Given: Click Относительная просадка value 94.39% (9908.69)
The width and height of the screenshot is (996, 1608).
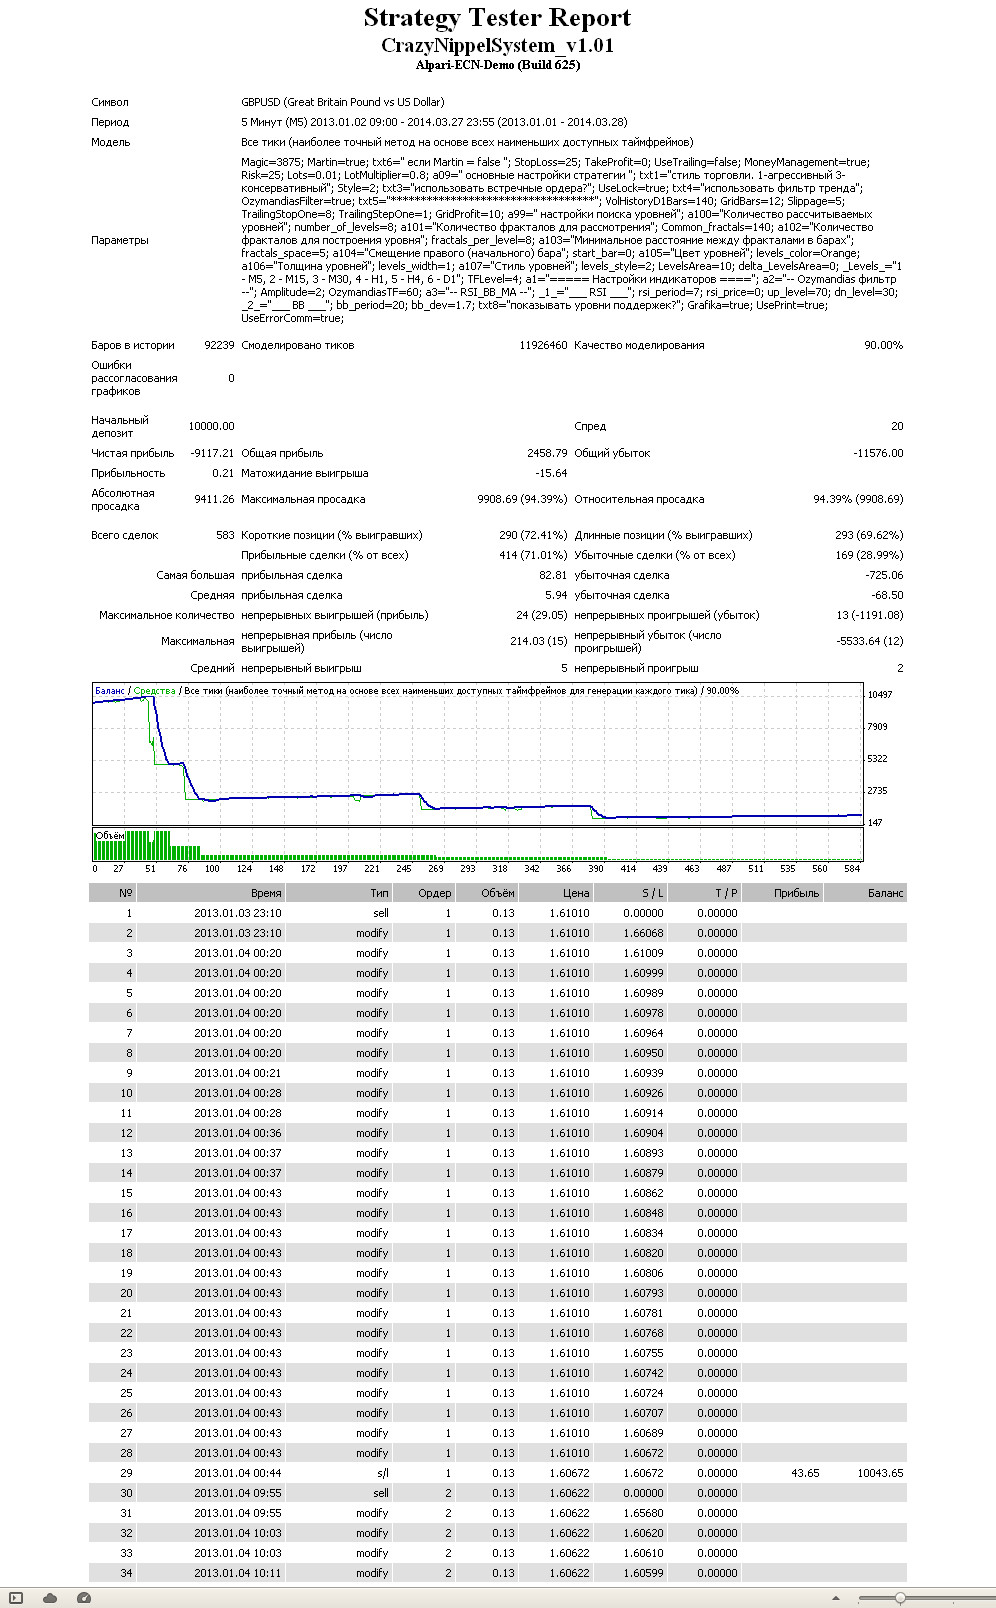Looking at the screenshot, I should (858, 499).
